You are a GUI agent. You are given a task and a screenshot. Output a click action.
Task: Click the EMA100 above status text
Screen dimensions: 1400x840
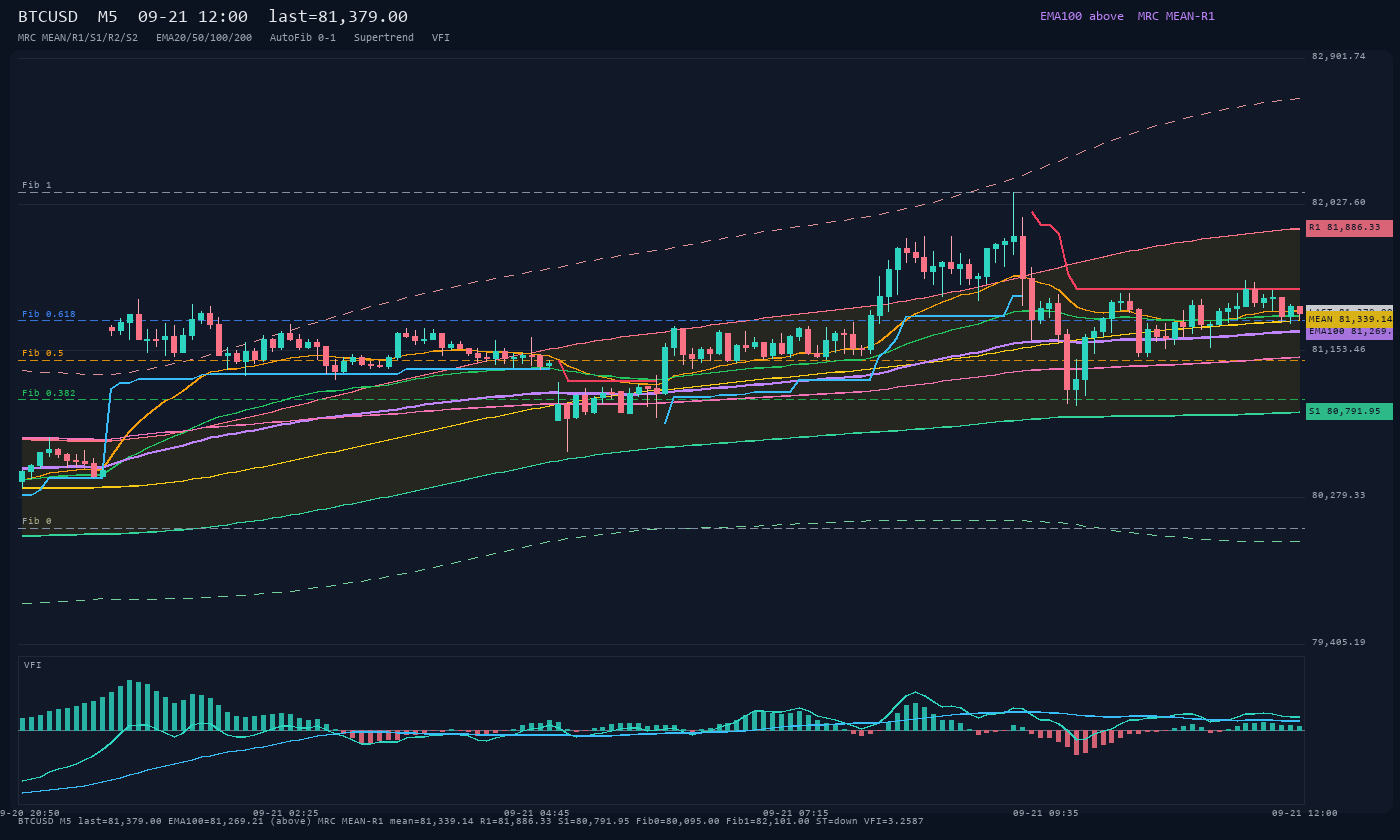[1082, 16]
